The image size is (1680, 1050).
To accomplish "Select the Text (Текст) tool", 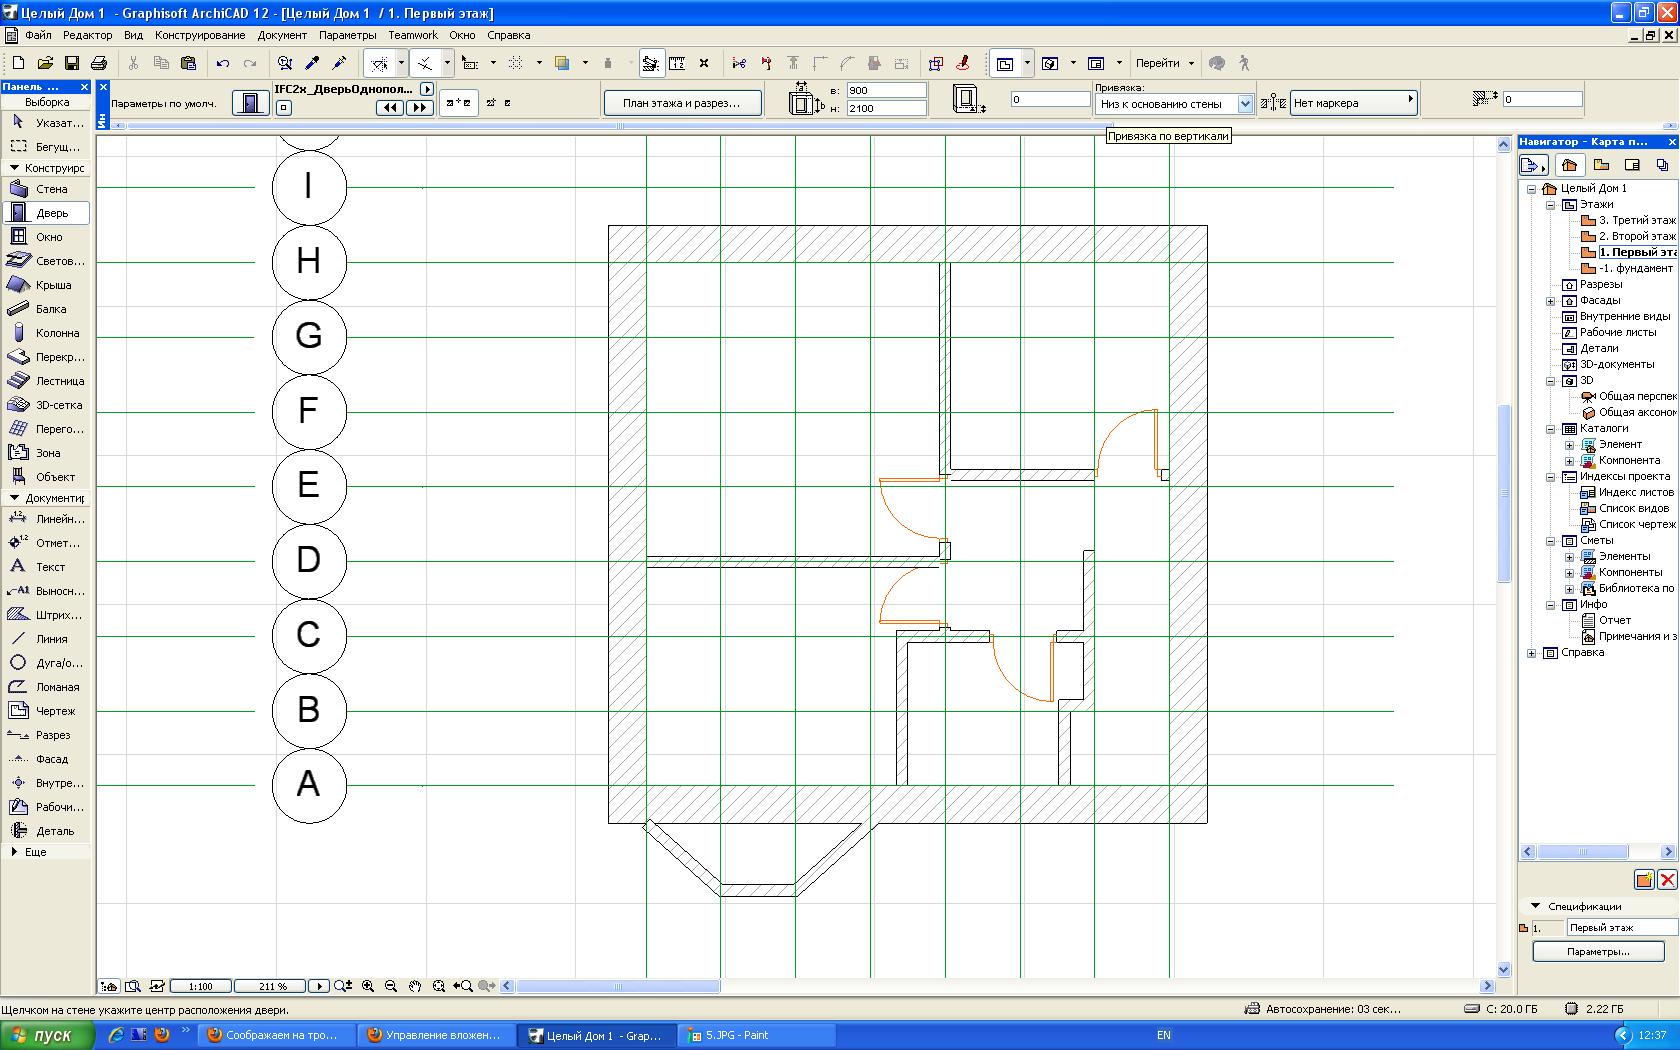I will pos(46,567).
